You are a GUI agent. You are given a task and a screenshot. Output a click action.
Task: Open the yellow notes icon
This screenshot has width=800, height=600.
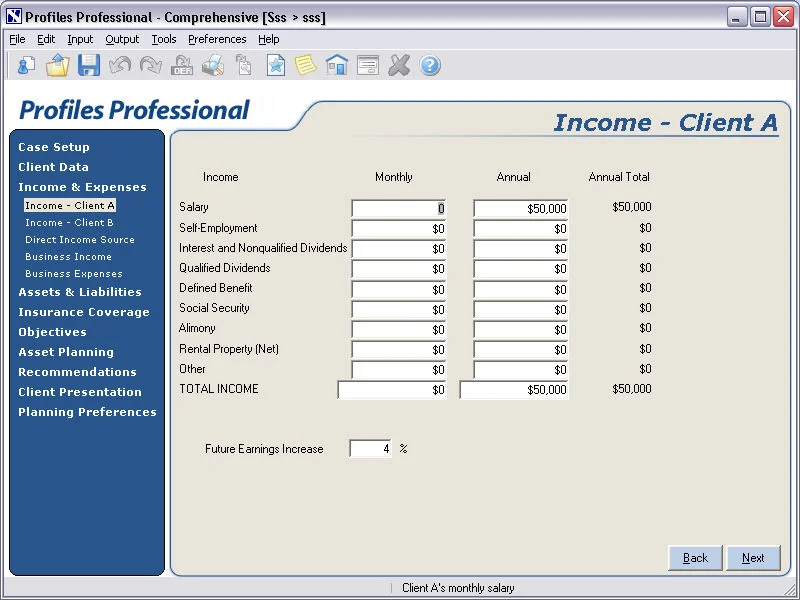coord(306,65)
